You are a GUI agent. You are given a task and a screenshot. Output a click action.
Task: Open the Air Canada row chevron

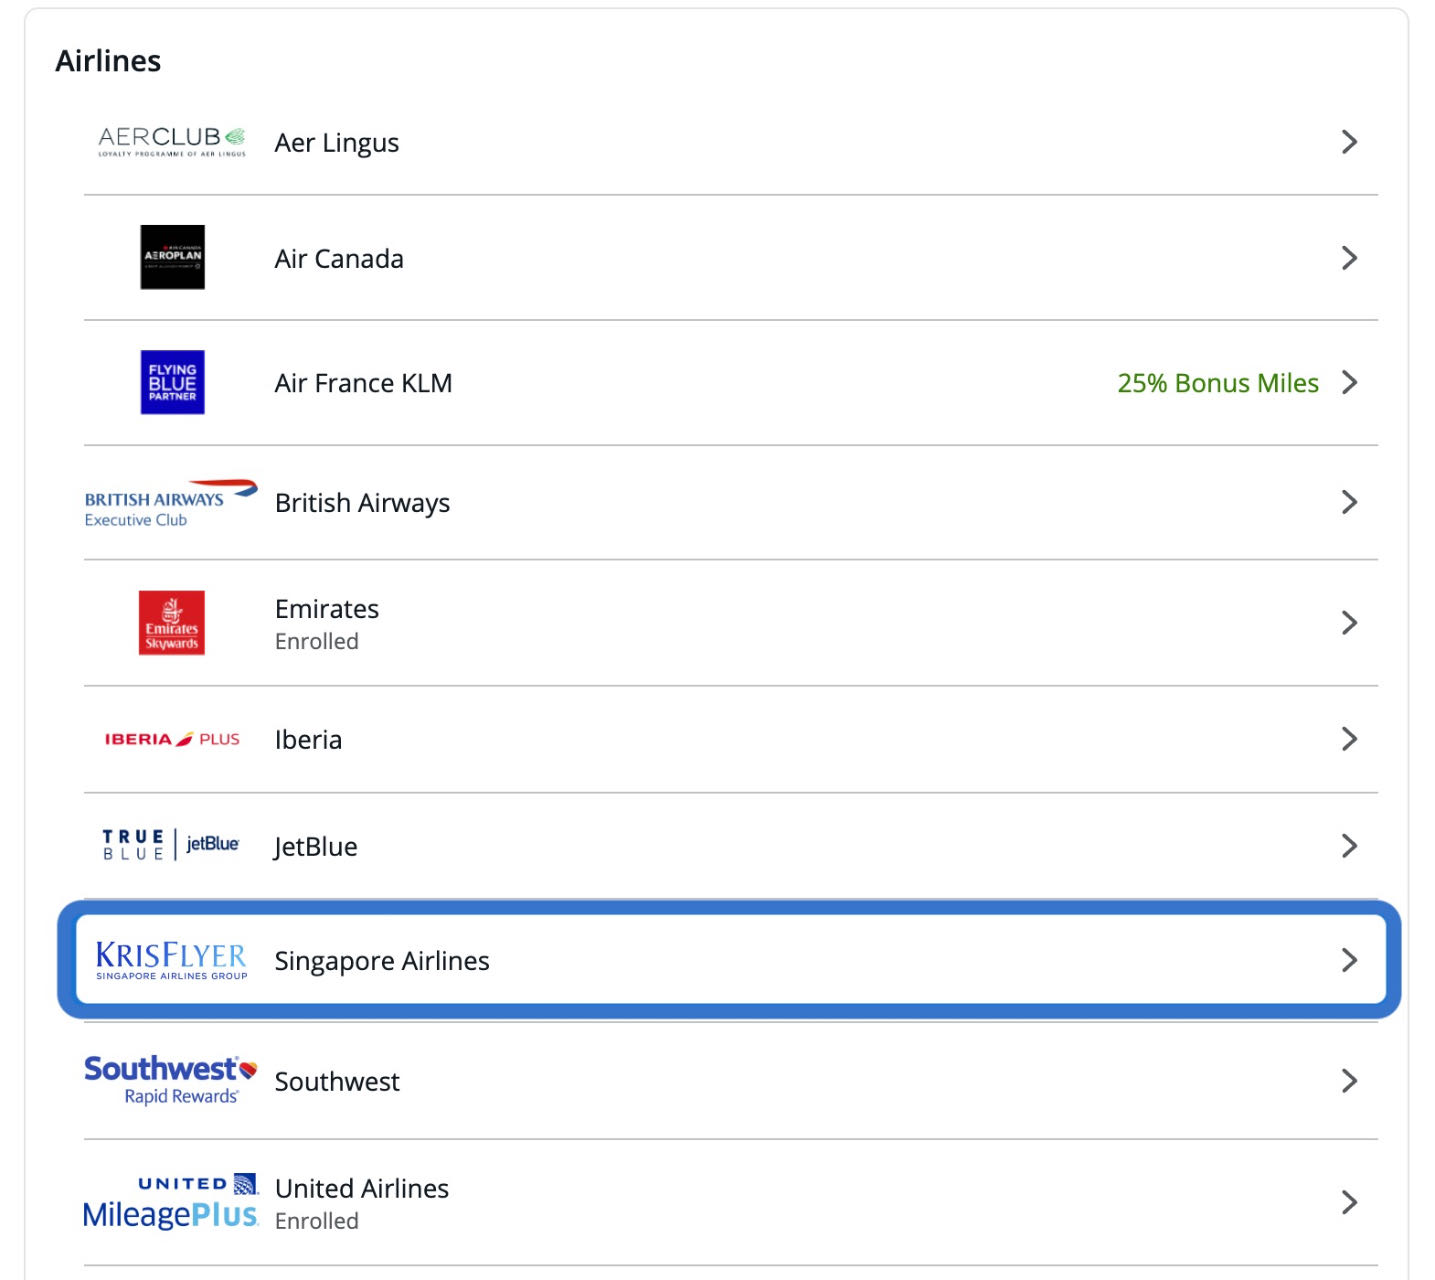[x=1349, y=258]
